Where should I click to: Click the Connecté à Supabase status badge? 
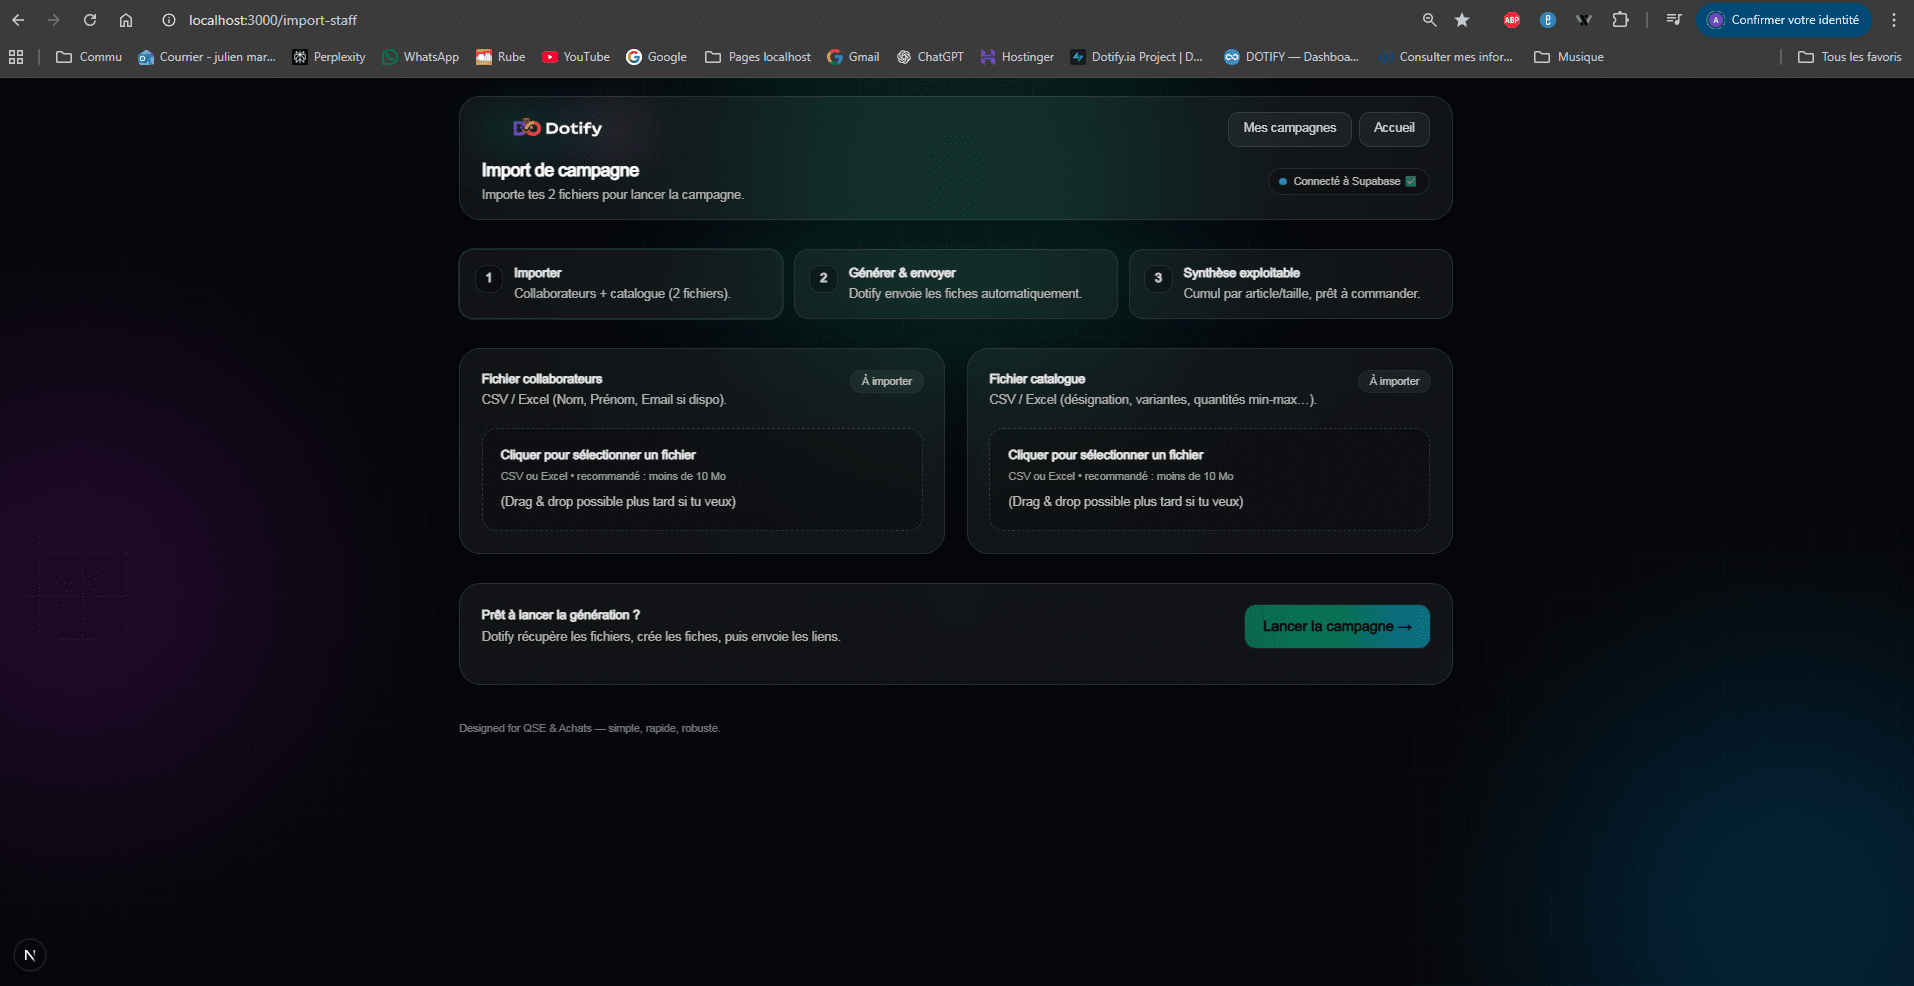1348,181
